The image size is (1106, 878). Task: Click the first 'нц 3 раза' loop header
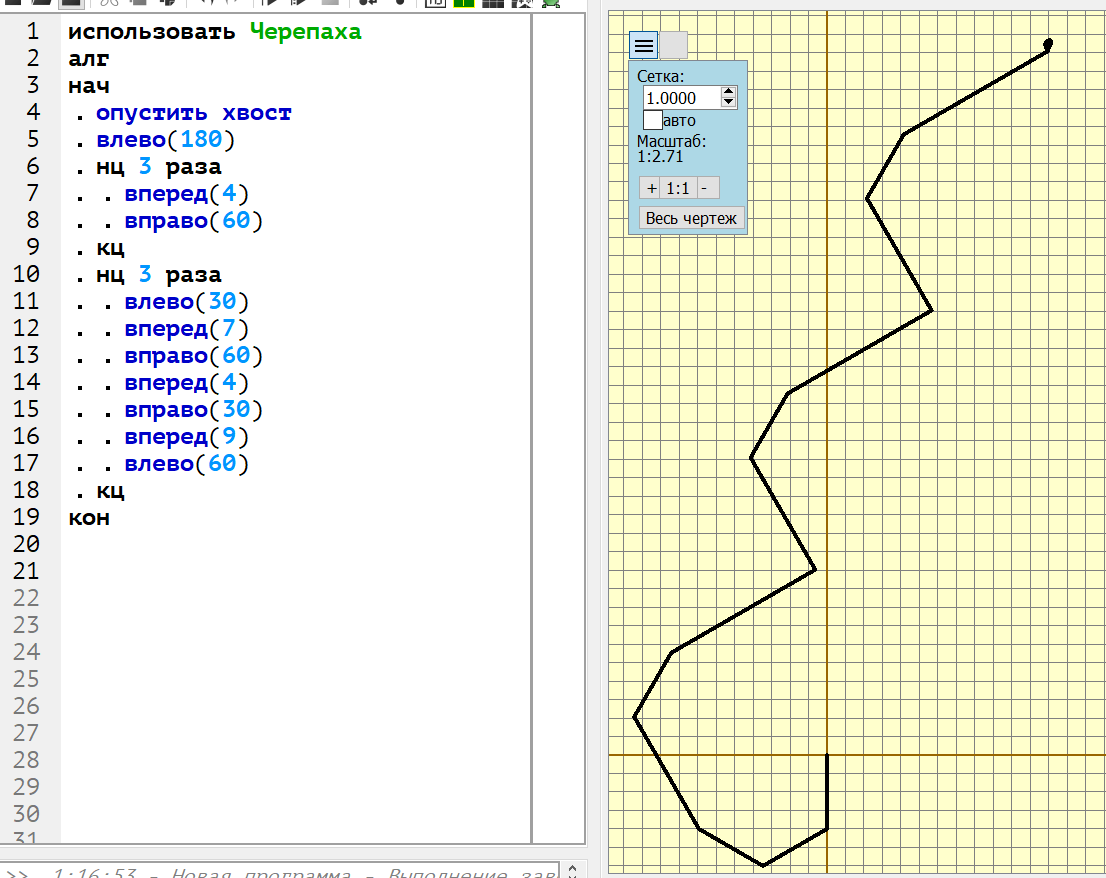(159, 166)
